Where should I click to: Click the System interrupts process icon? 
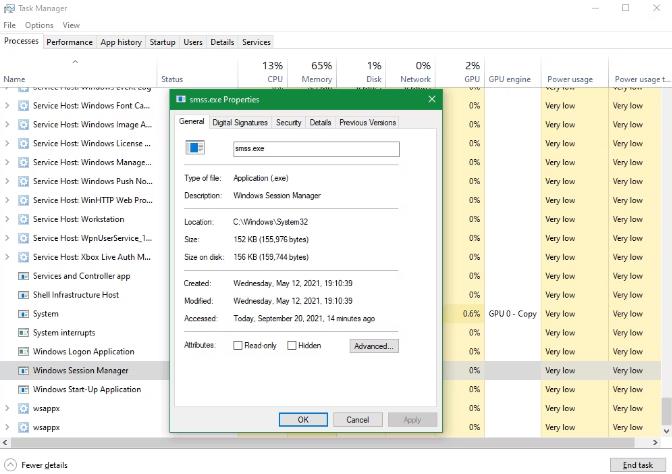pos(23,333)
